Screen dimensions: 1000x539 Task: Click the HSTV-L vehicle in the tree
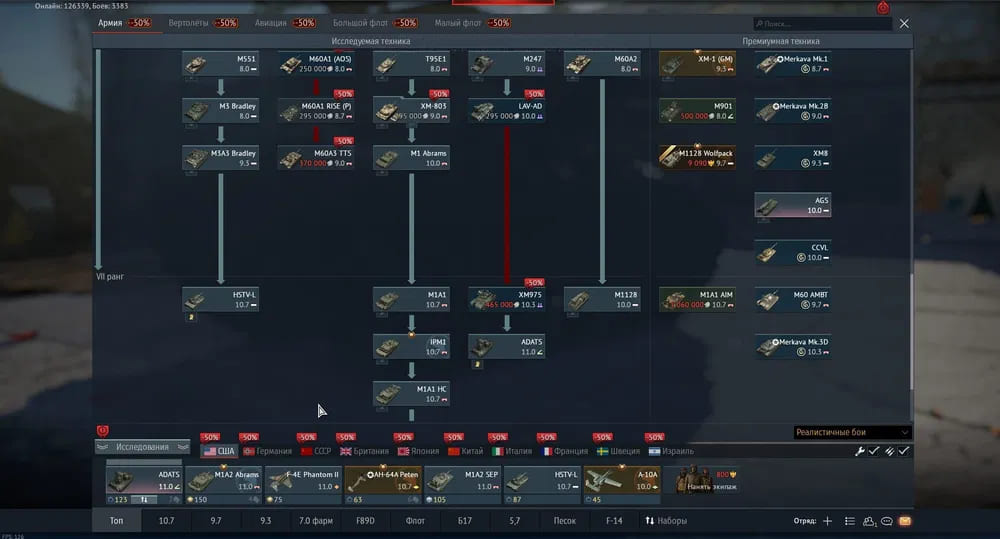[x=220, y=299]
